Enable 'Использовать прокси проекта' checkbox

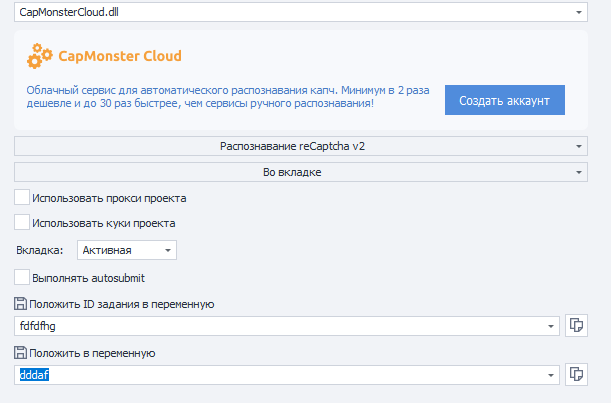22,198
